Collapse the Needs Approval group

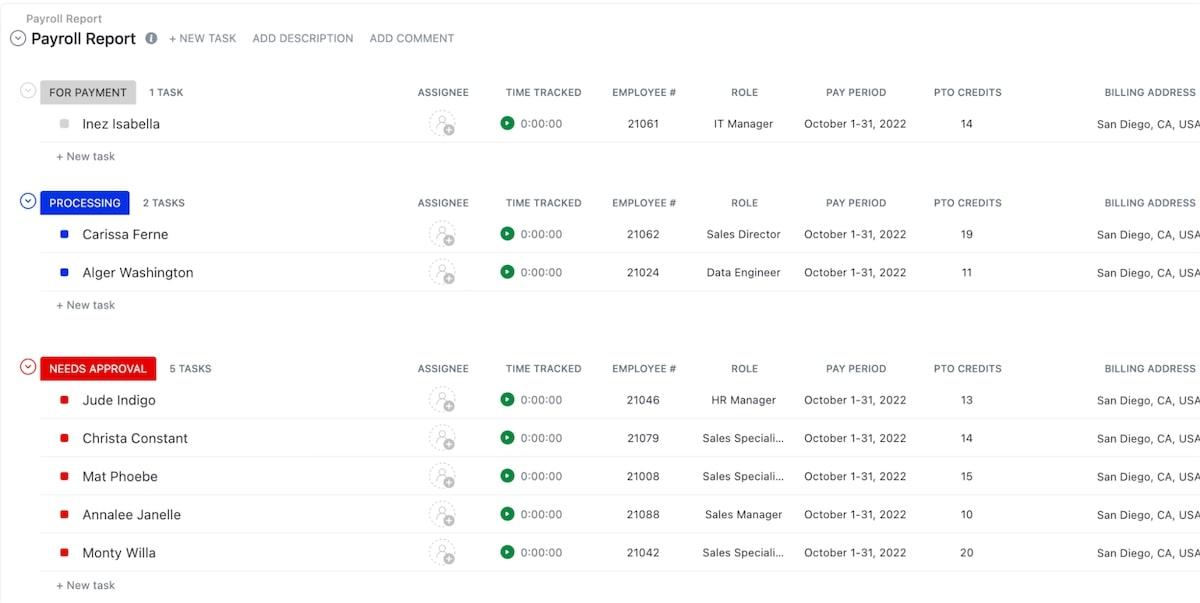coord(28,368)
